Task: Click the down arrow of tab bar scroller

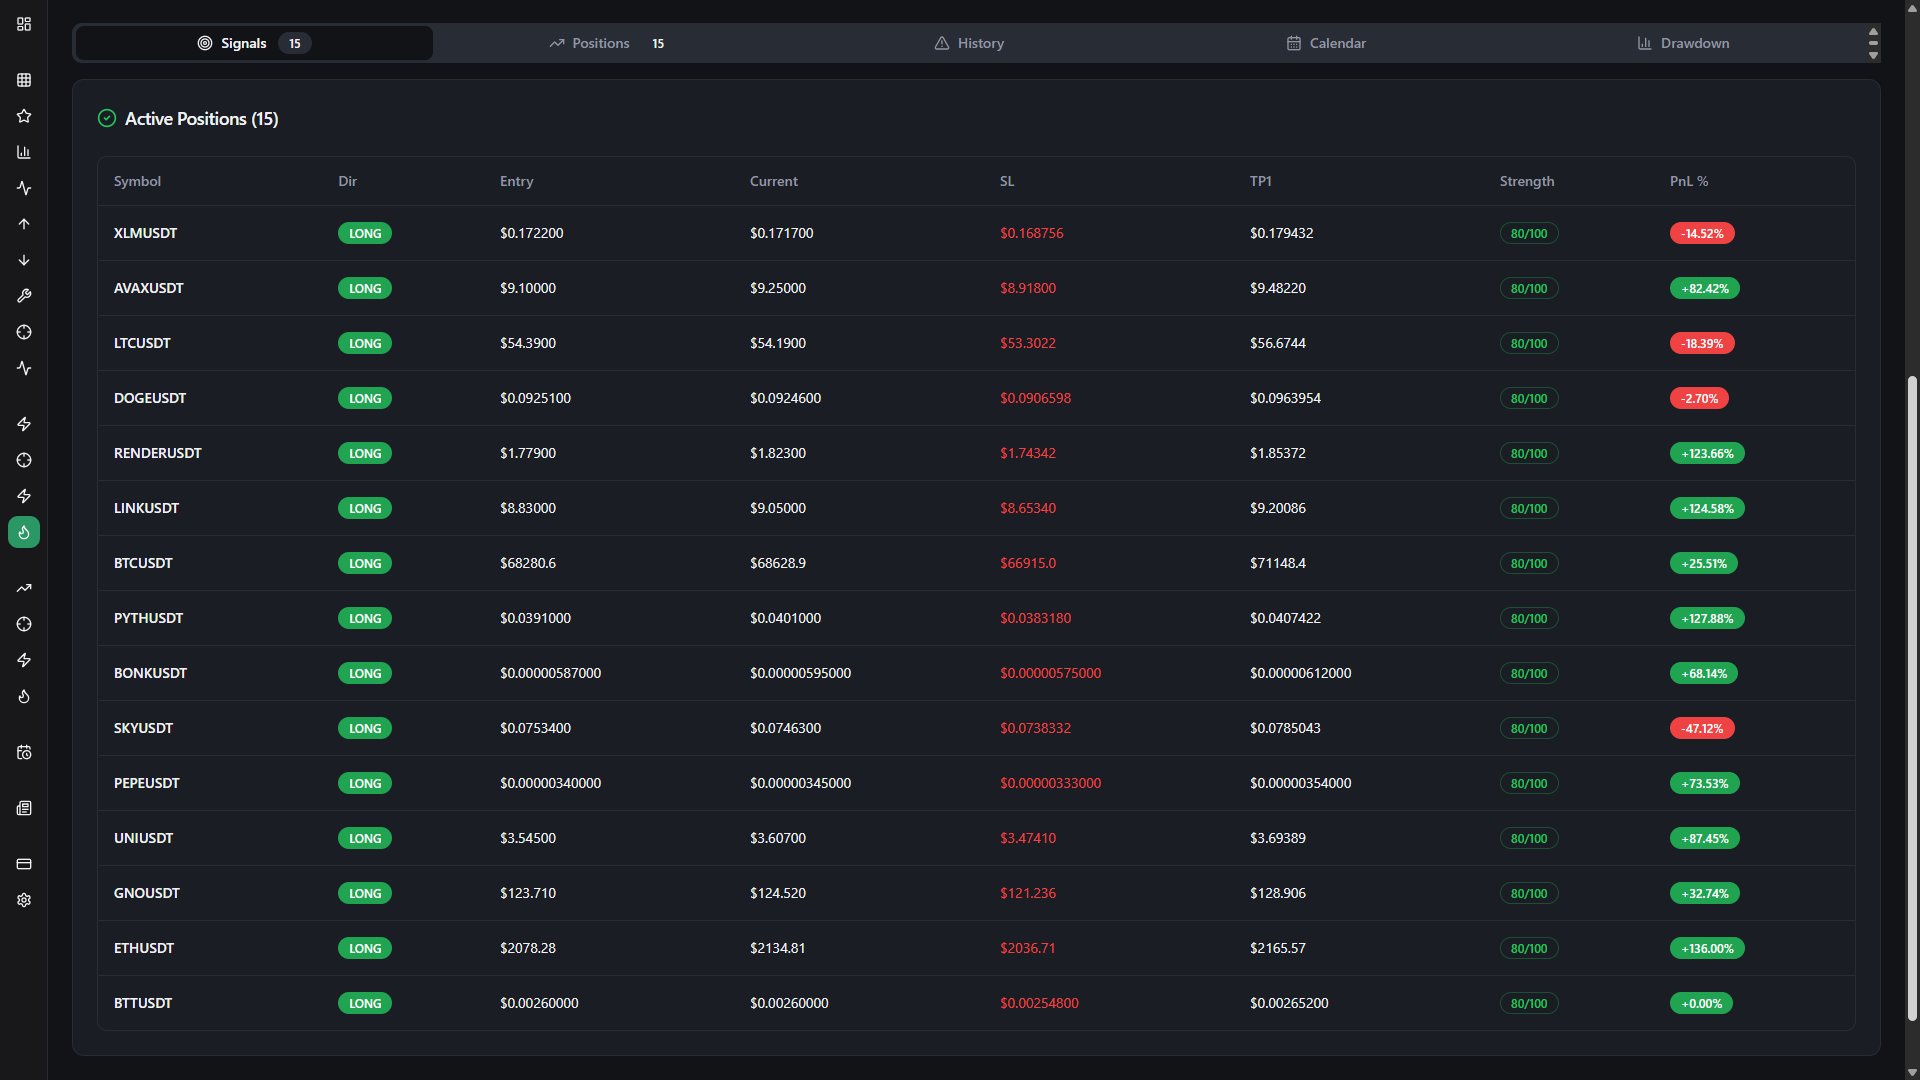Action: coord(1873,55)
